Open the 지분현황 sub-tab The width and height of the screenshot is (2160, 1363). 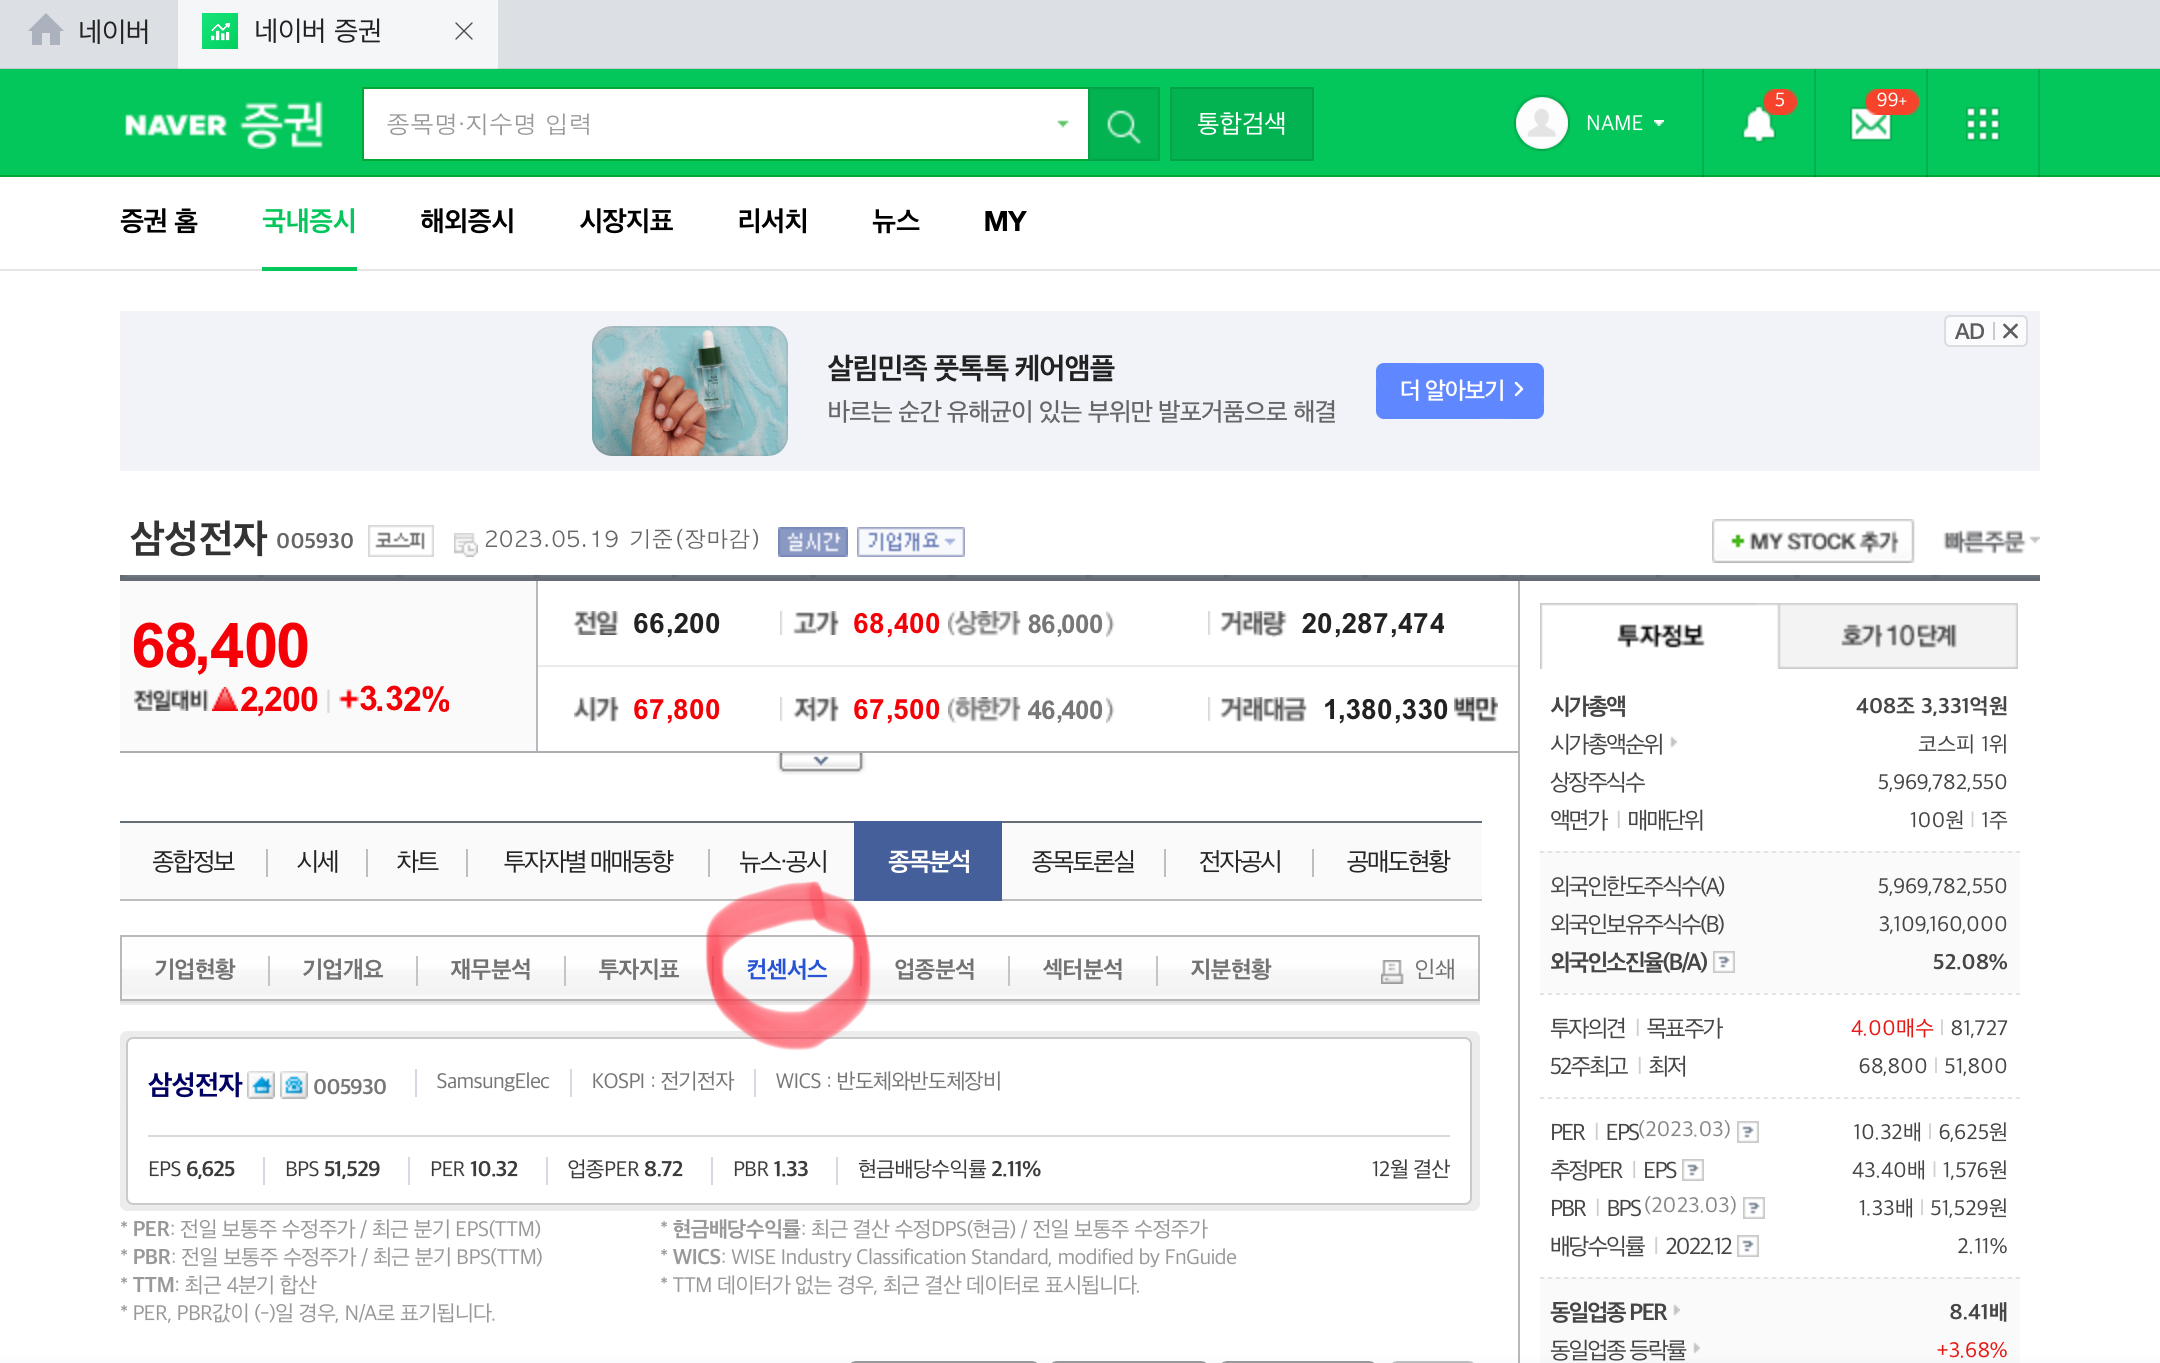[x=1231, y=969]
